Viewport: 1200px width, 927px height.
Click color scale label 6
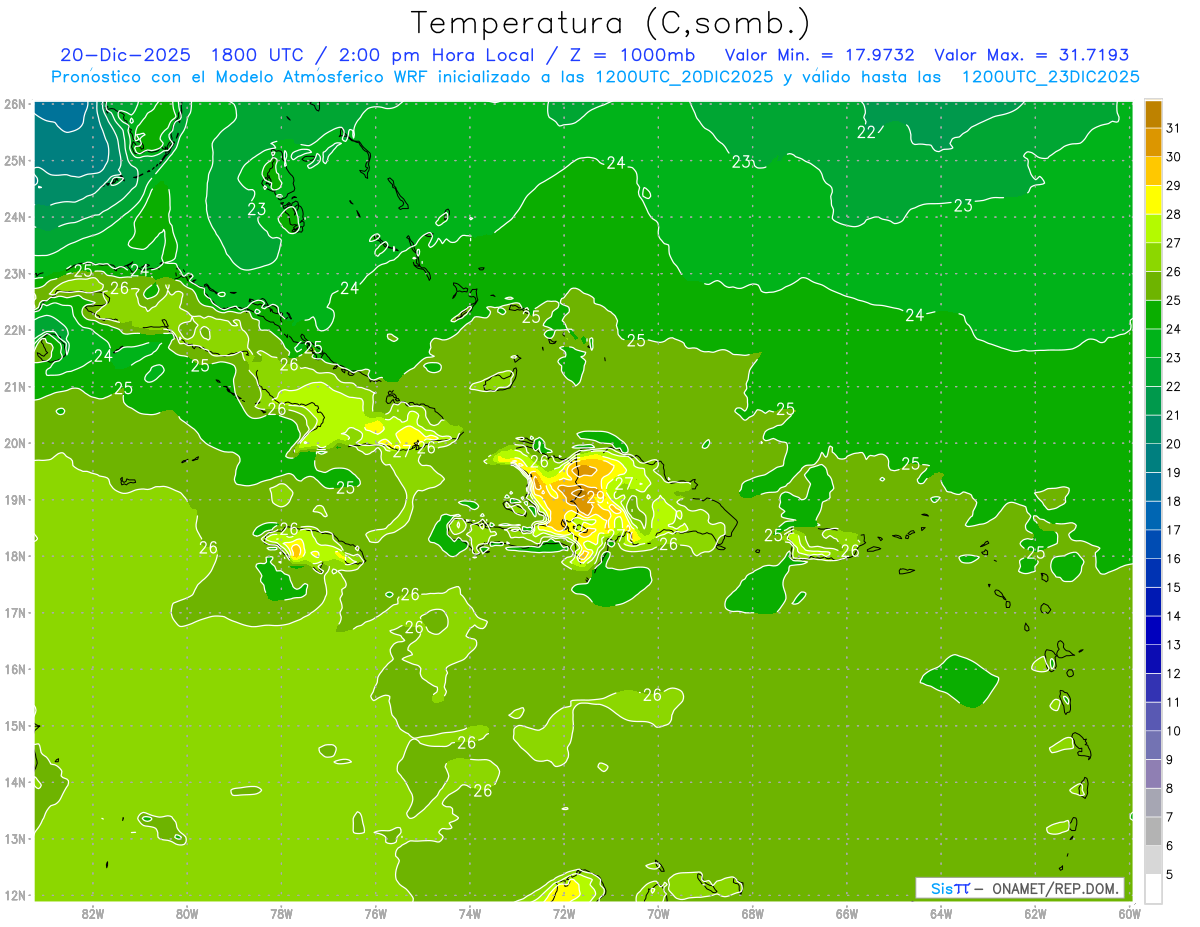1170,846
